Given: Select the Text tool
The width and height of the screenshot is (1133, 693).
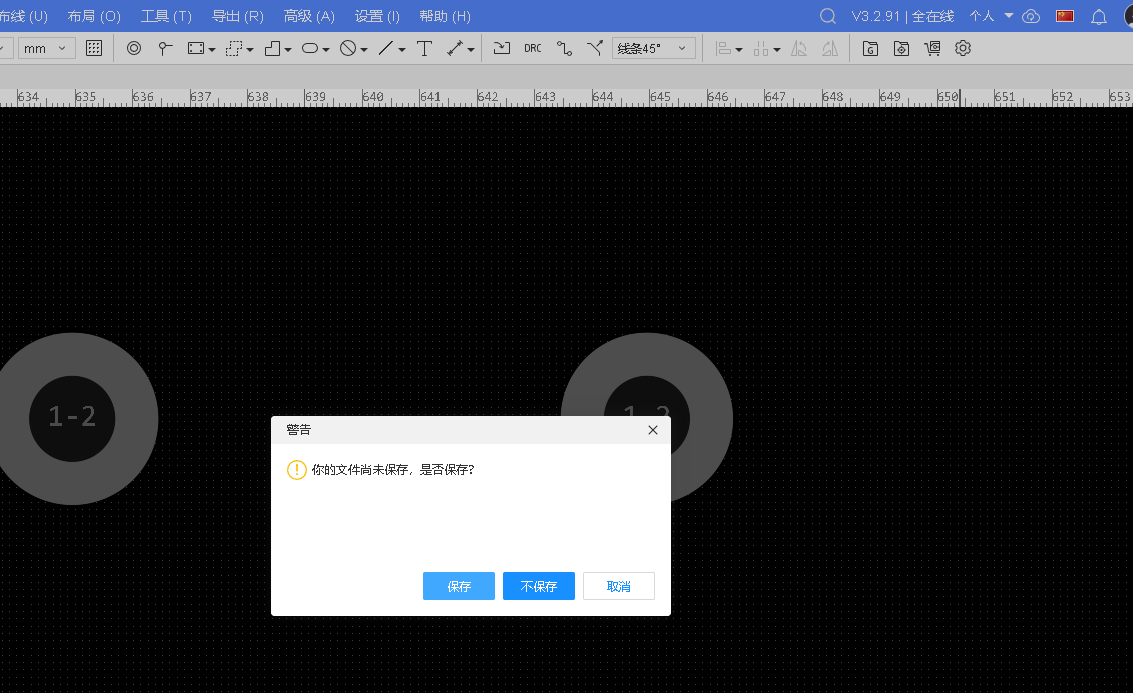Looking at the screenshot, I should [x=424, y=48].
